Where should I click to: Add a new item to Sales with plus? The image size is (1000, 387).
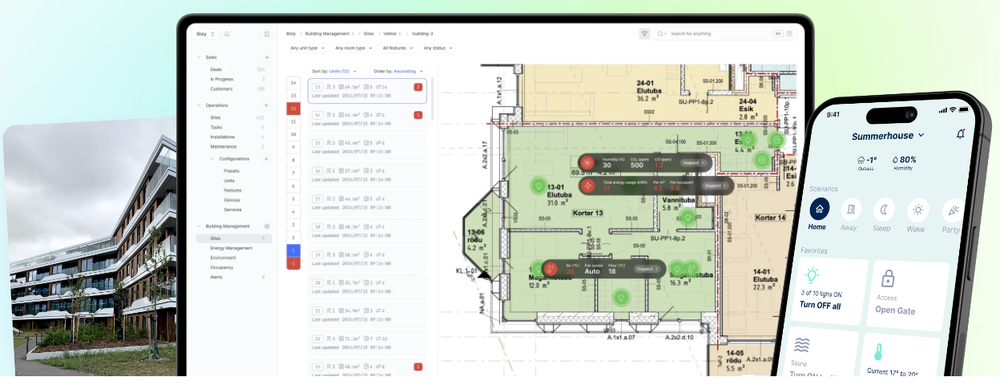(x=267, y=57)
